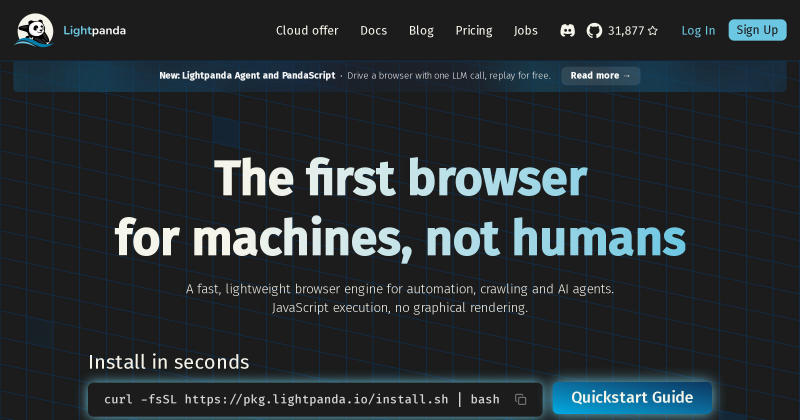Click 'JavaScript execution, no graphical rendering.' text
Image resolution: width=800 pixels, height=420 pixels.
(400, 308)
